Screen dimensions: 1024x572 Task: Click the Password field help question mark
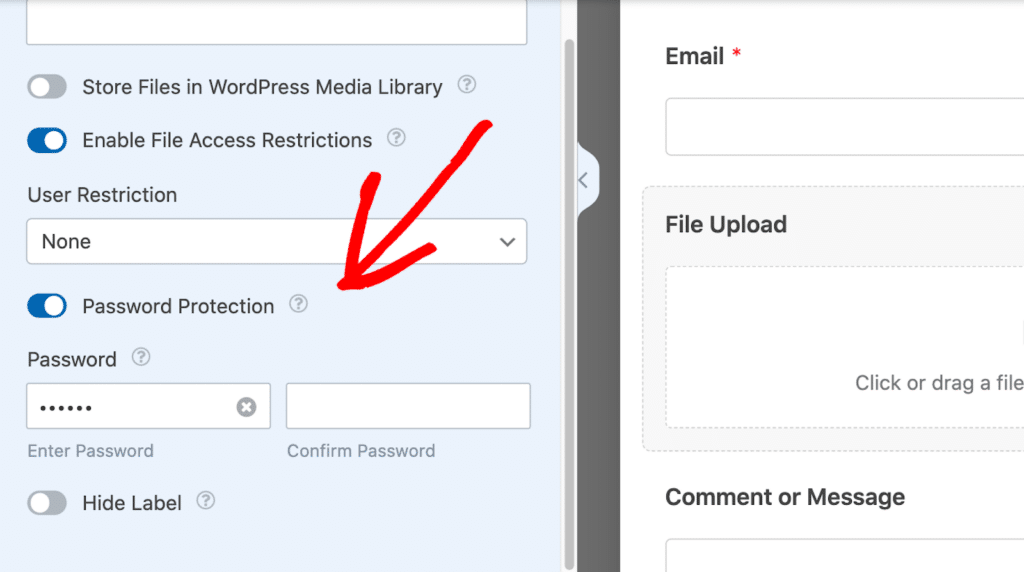click(x=141, y=357)
